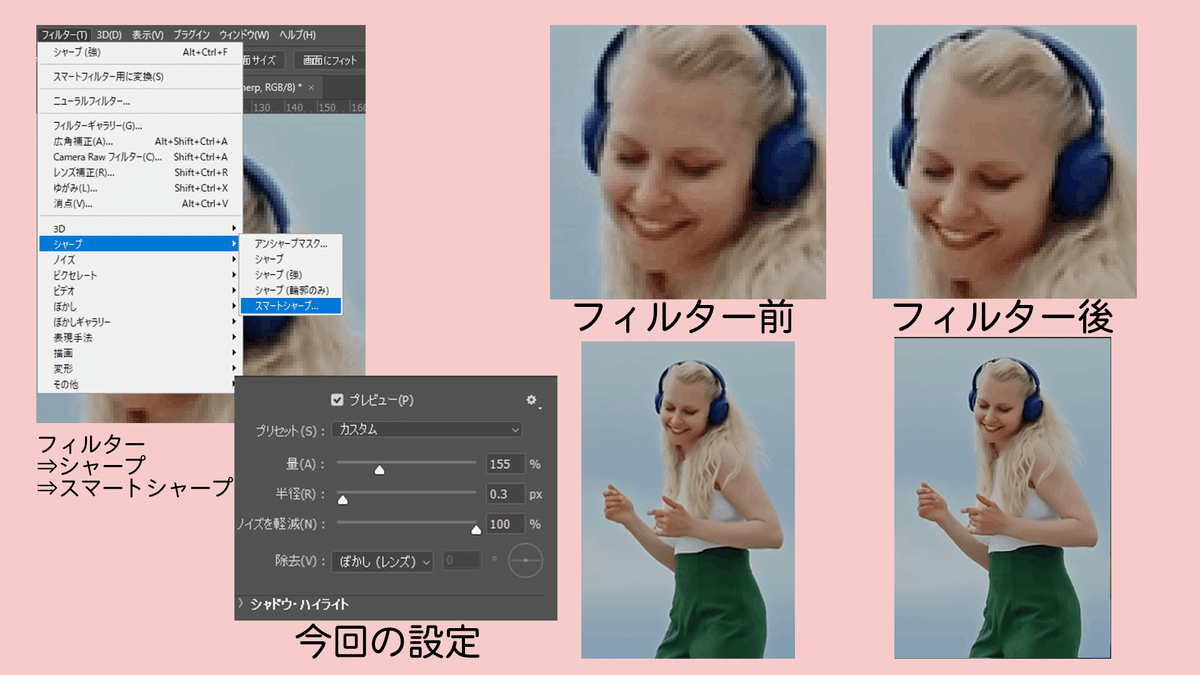Open the フィルター(T) menu
The image size is (1200, 675).
click(64, 35)
